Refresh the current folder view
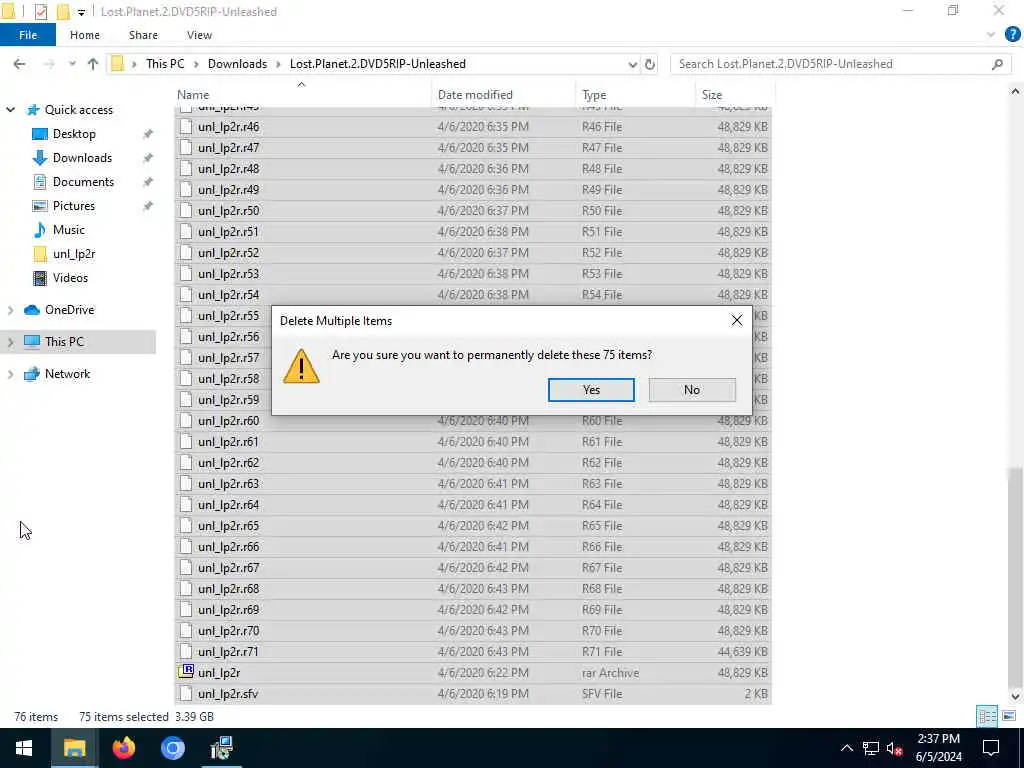 coord(650,64)
